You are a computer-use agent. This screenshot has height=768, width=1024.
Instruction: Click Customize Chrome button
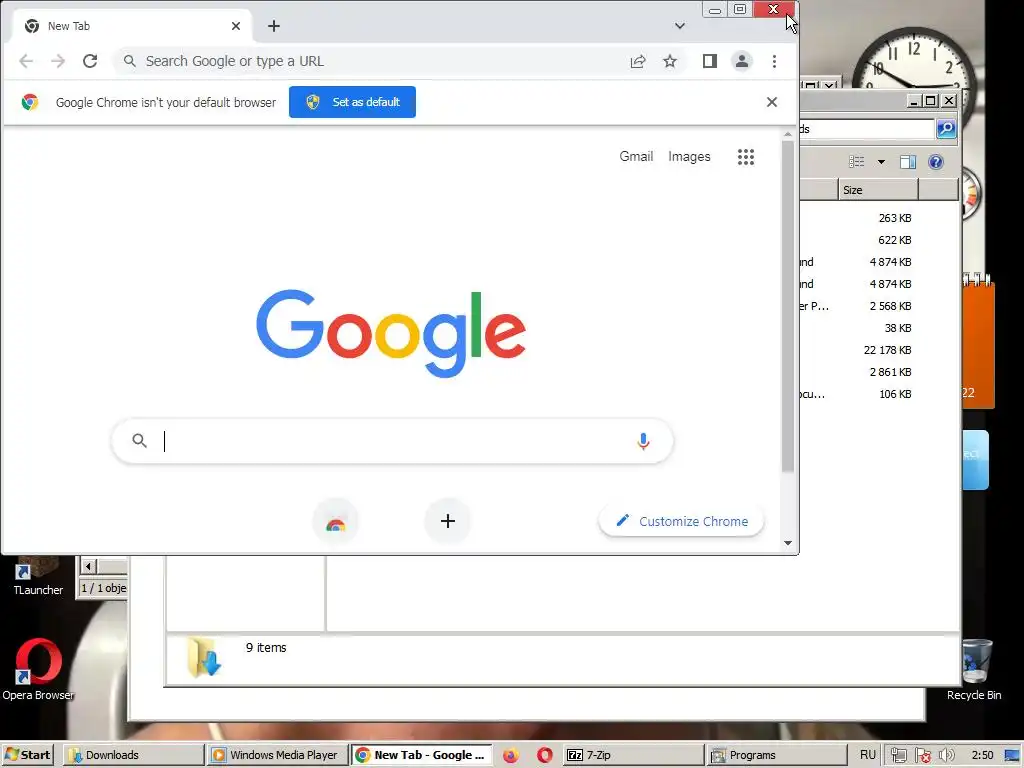coord(682,522)
